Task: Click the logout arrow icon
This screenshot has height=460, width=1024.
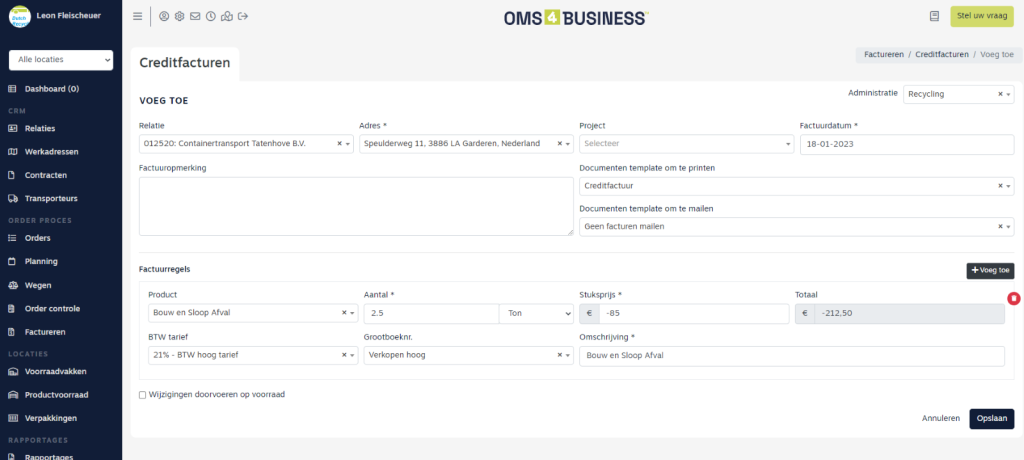Action: pos(243,16)
